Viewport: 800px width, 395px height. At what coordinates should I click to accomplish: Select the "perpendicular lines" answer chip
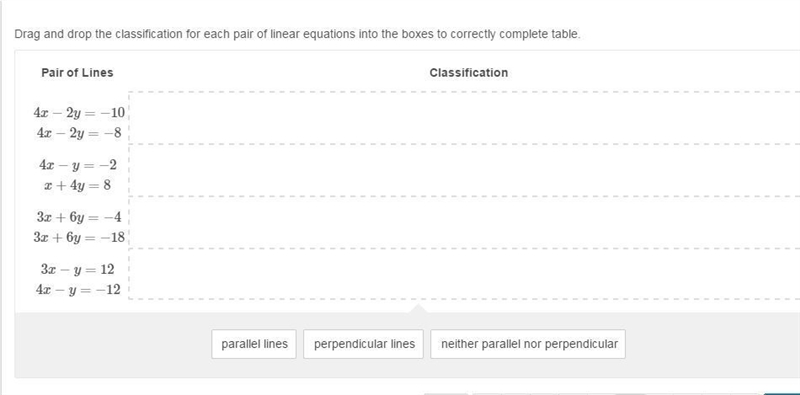363,344
